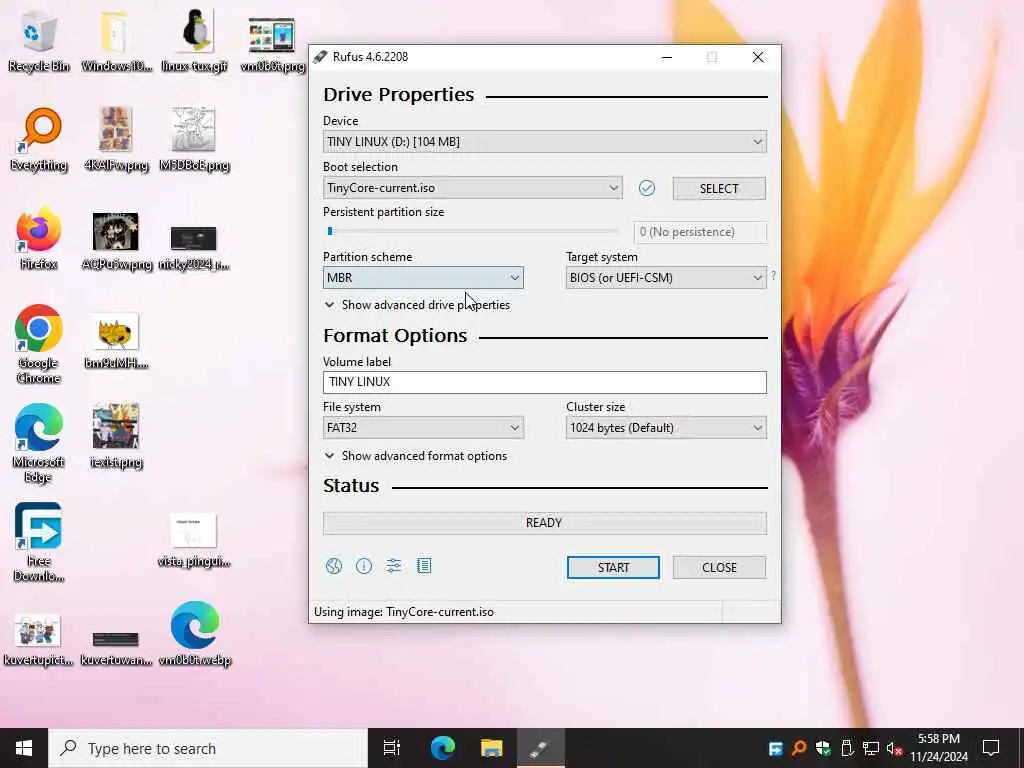1024x768 pixels.
Task: Open the Partition scheme MBR dropdown
Action: [x=423, y=278]
